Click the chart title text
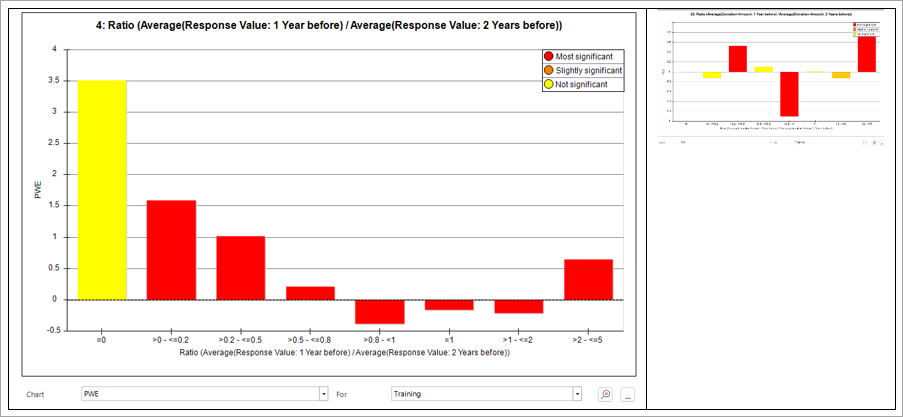The image size is (903, 417). [329, 26]
